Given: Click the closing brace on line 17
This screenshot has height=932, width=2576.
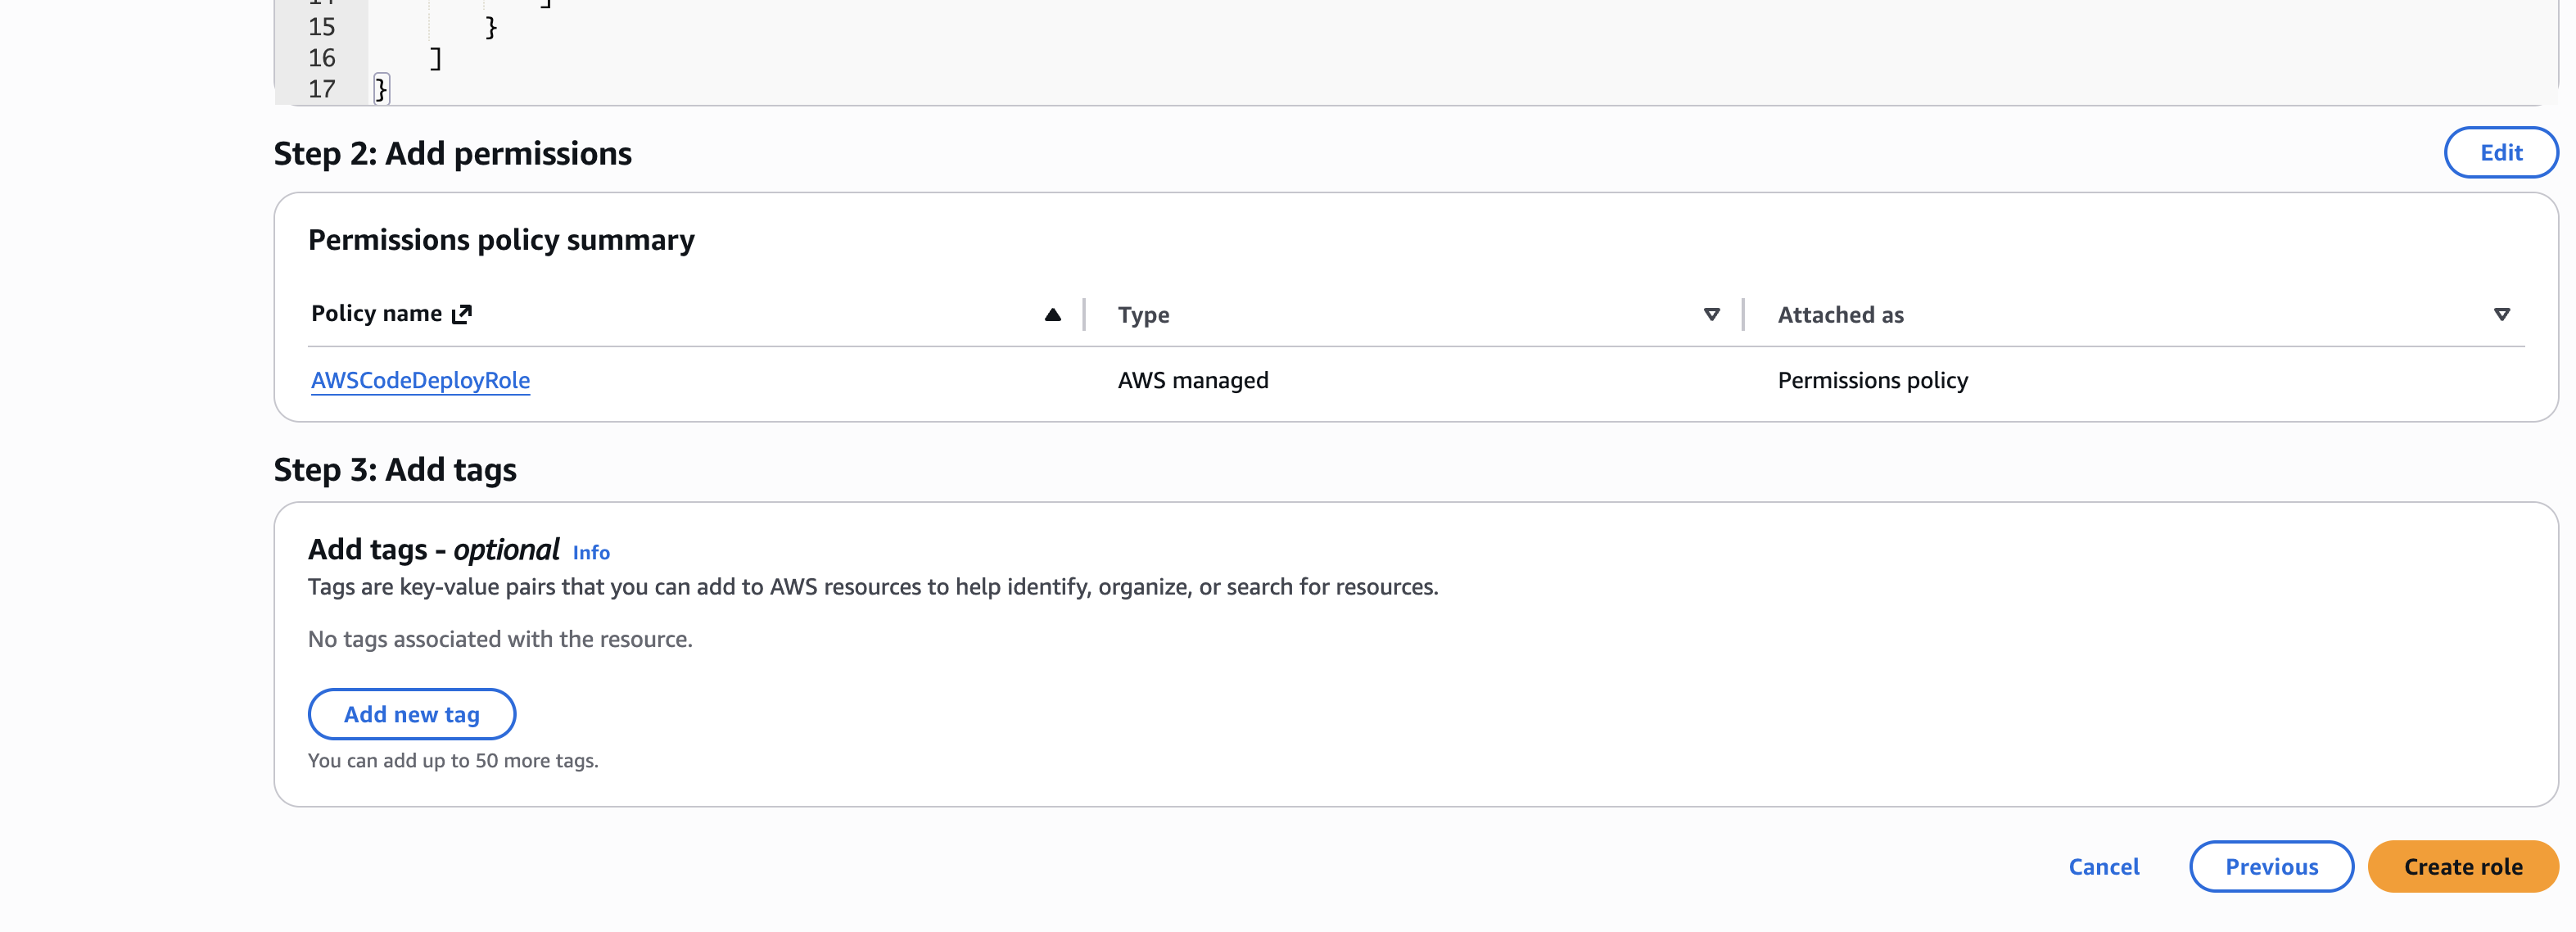Looking at the screenshot, I should coord(380,89).
